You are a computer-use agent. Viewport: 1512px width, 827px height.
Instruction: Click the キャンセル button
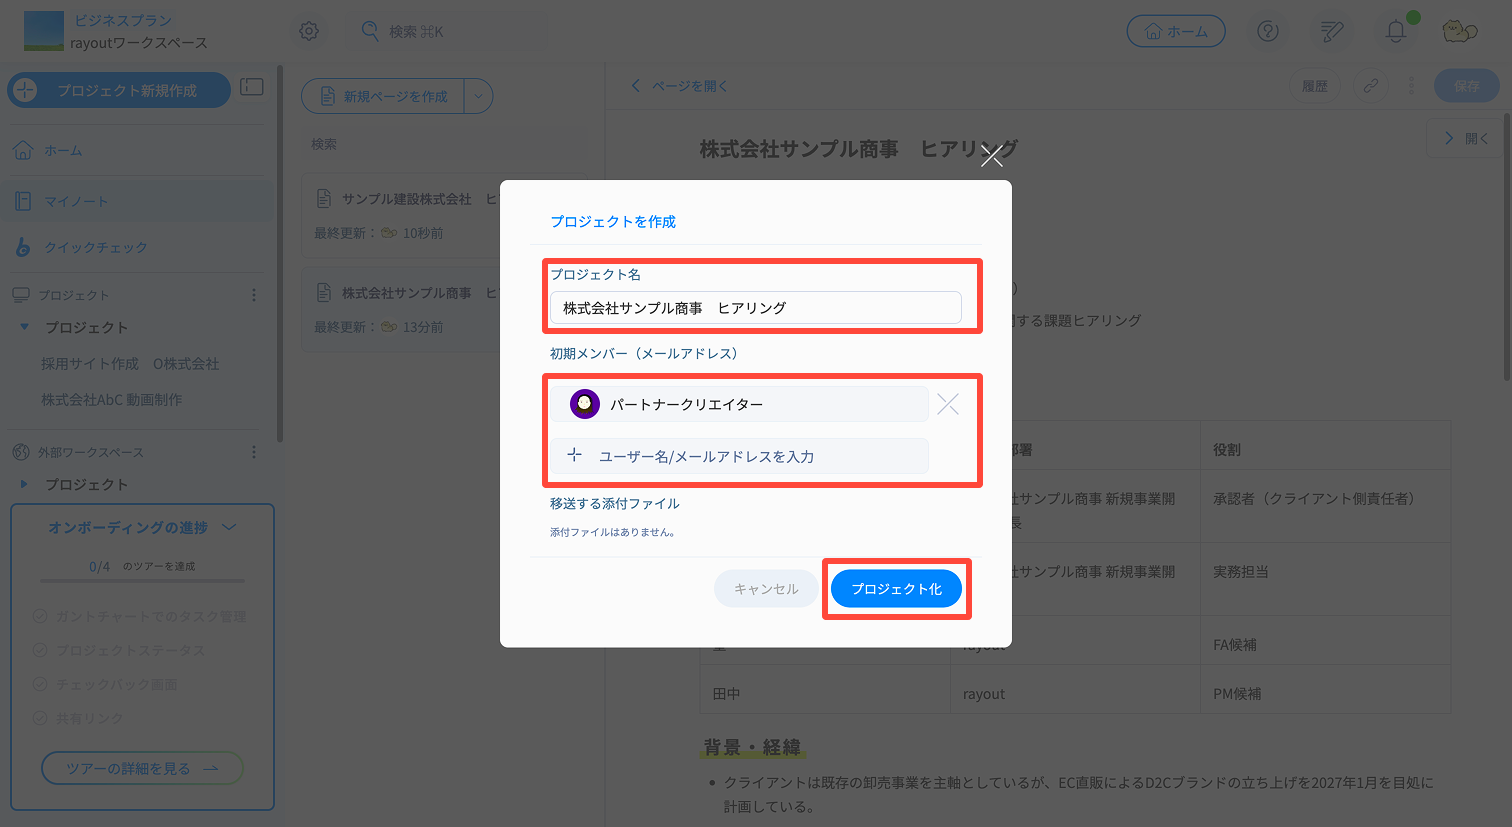click(766, 588)
